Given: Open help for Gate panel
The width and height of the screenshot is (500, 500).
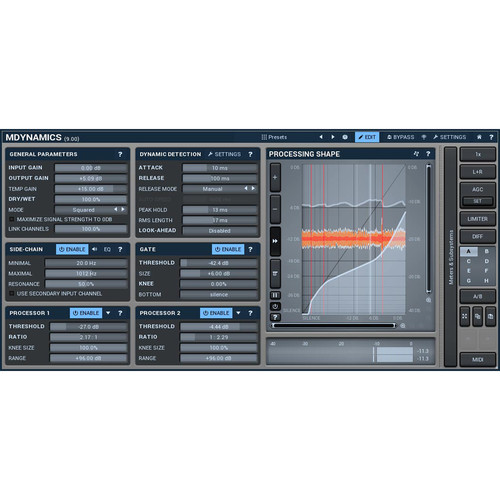Looking at the screenshot, I should [x=250, y=249].
